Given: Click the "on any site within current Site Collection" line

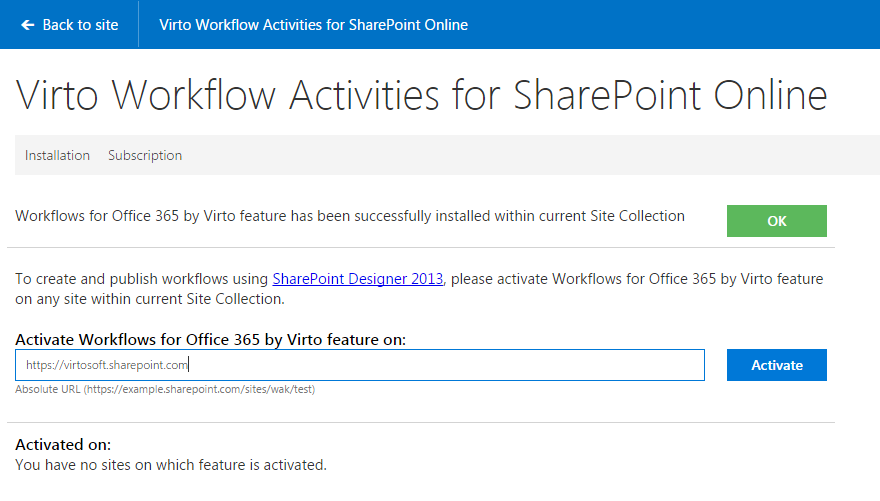Looking at the screenshot, I should pyautogui.click(x=150, y=299).
